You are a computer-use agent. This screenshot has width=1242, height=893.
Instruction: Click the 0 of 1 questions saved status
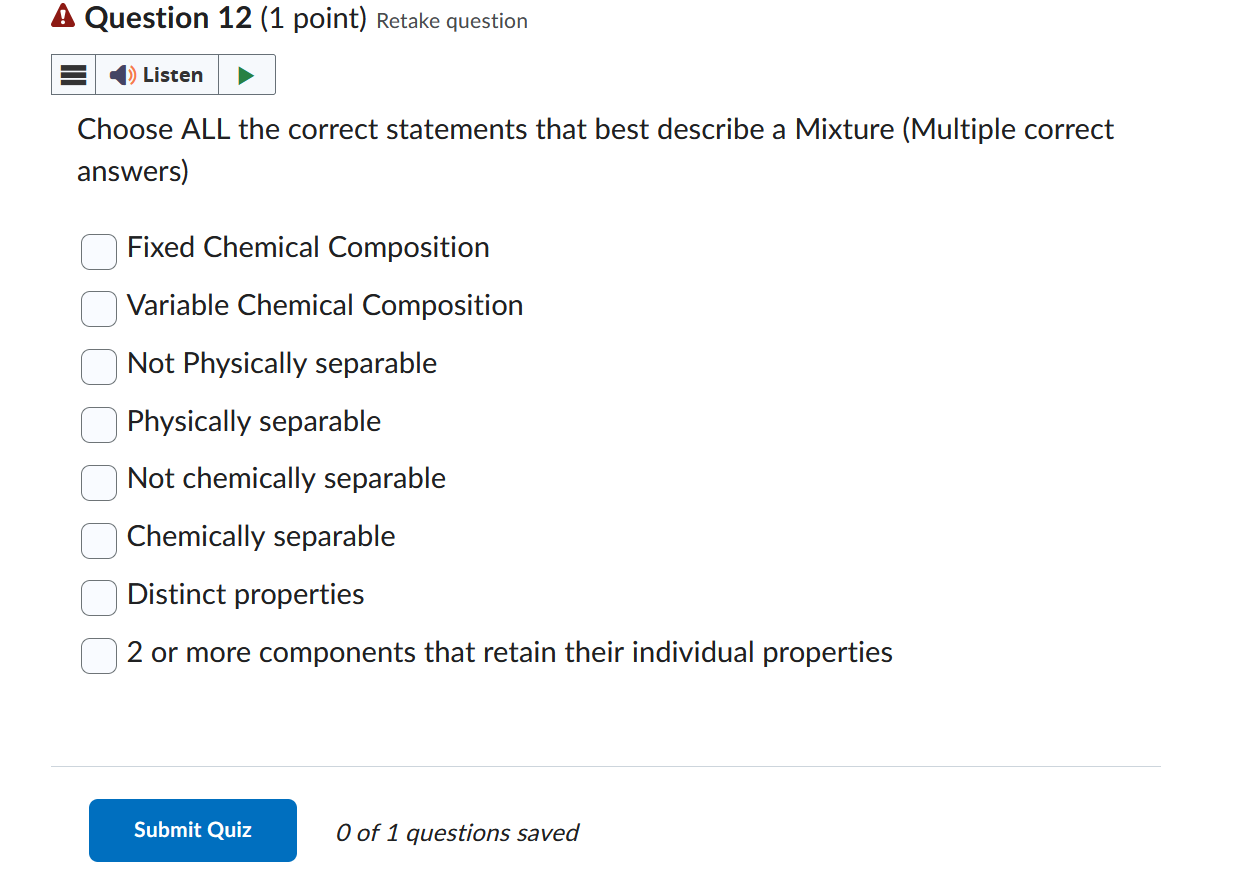pos(457,832)
